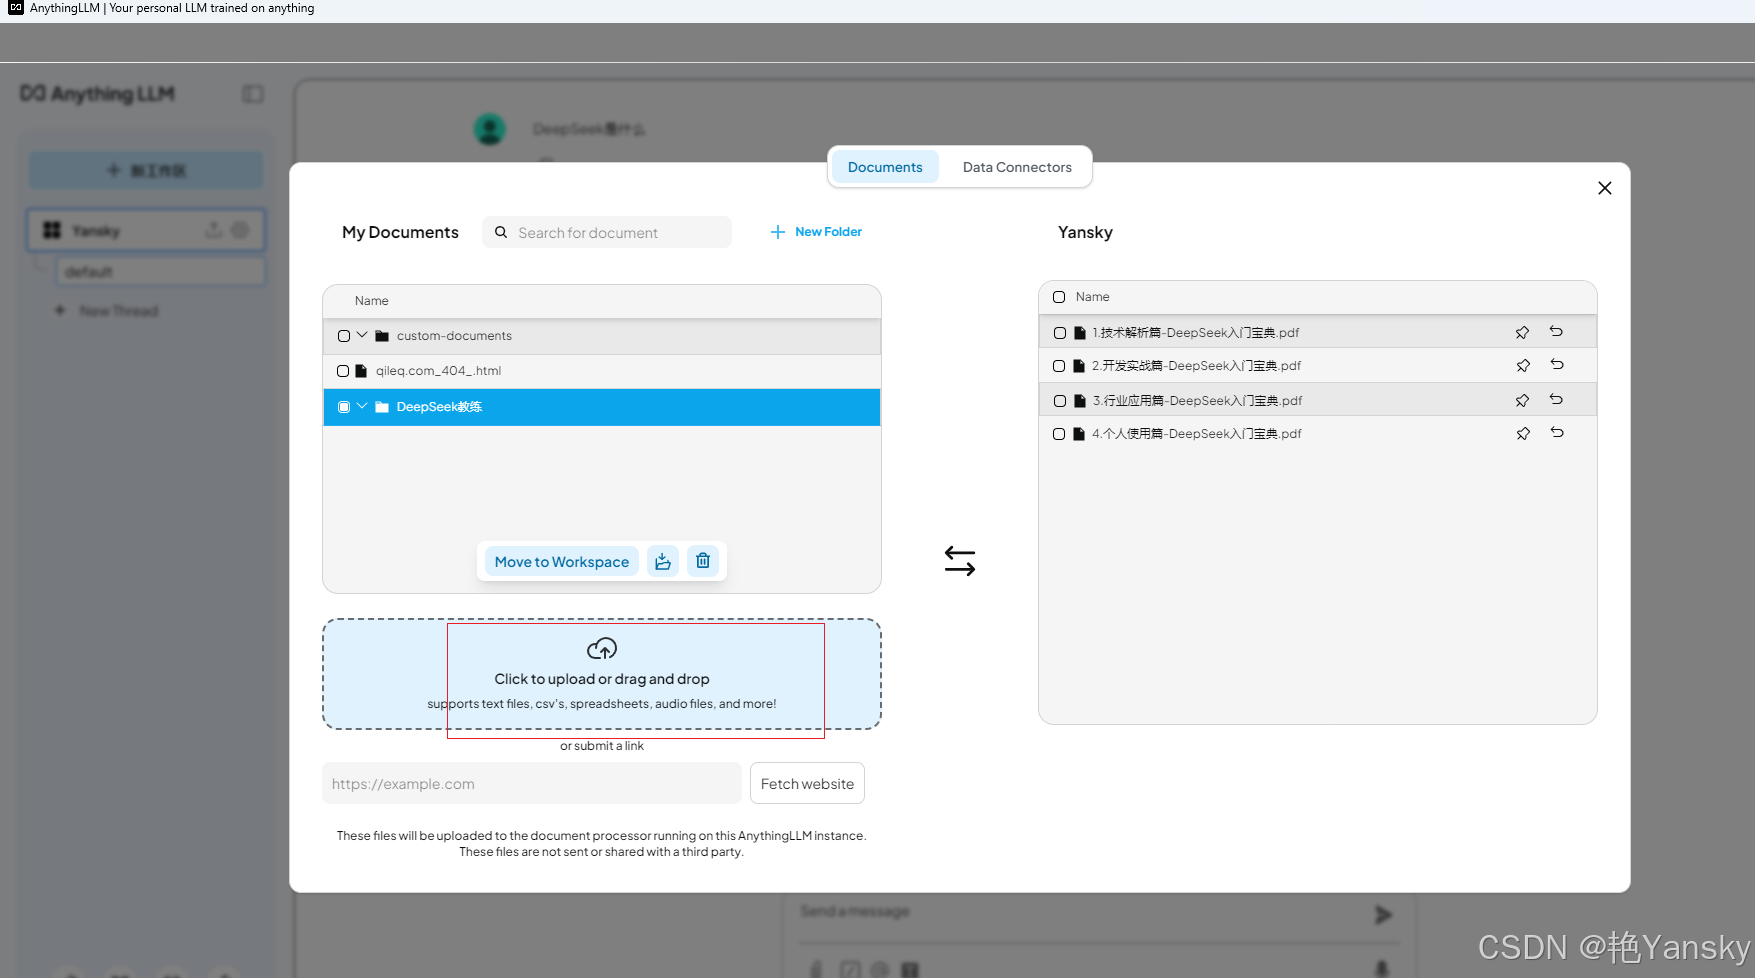Viewport: 1755px width, 978px height.
Task: Open Yansky workspace settings gear
Action: pyautogui.click(x=240, y=230)
